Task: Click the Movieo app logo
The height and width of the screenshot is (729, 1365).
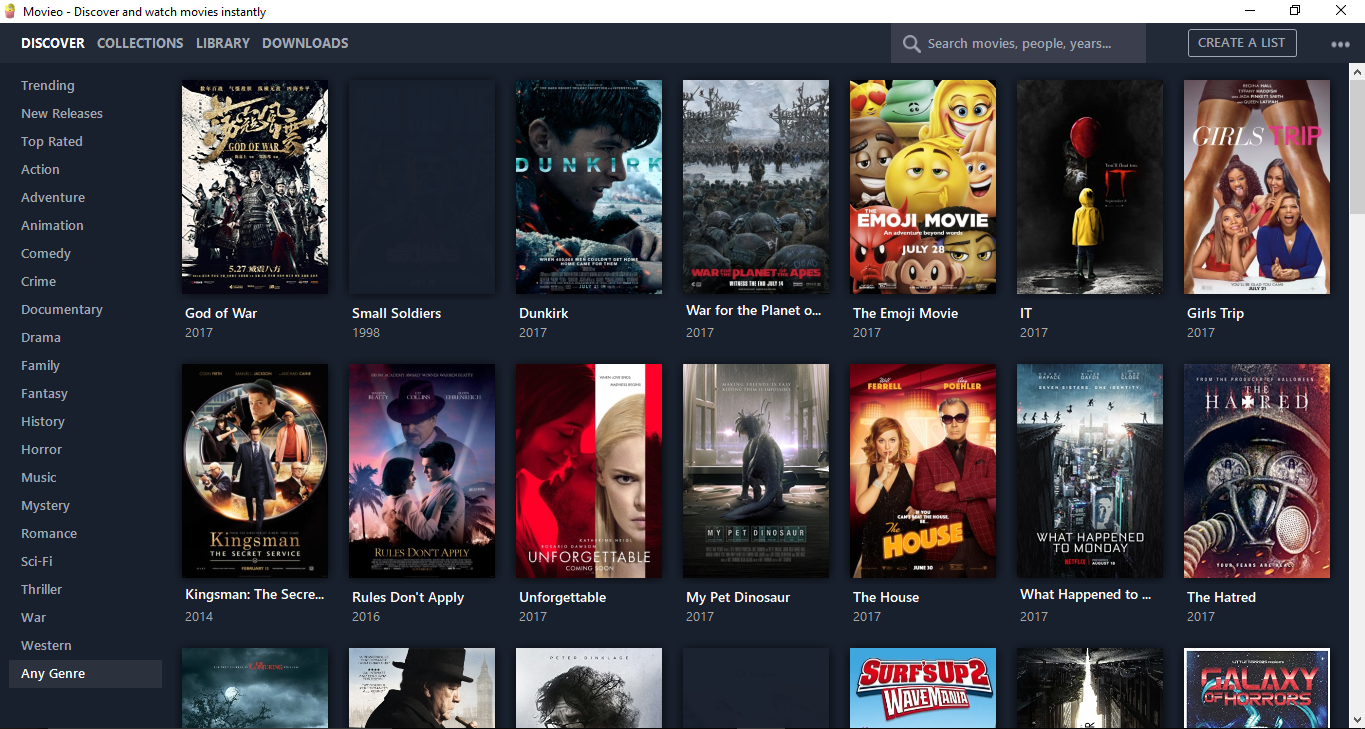Action: tap(11, 11)
